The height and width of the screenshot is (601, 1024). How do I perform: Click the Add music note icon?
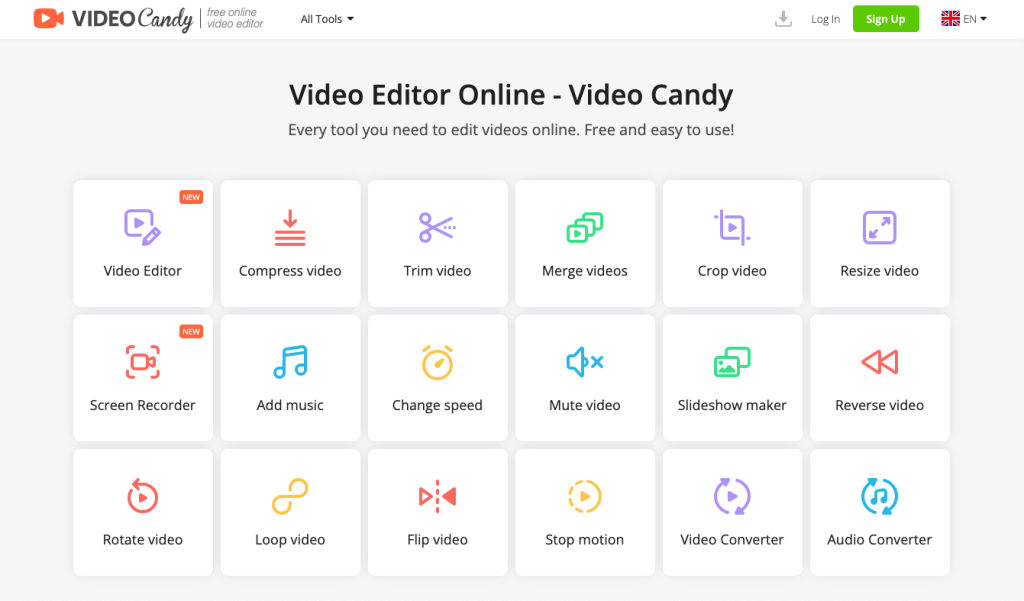(290, 361)
